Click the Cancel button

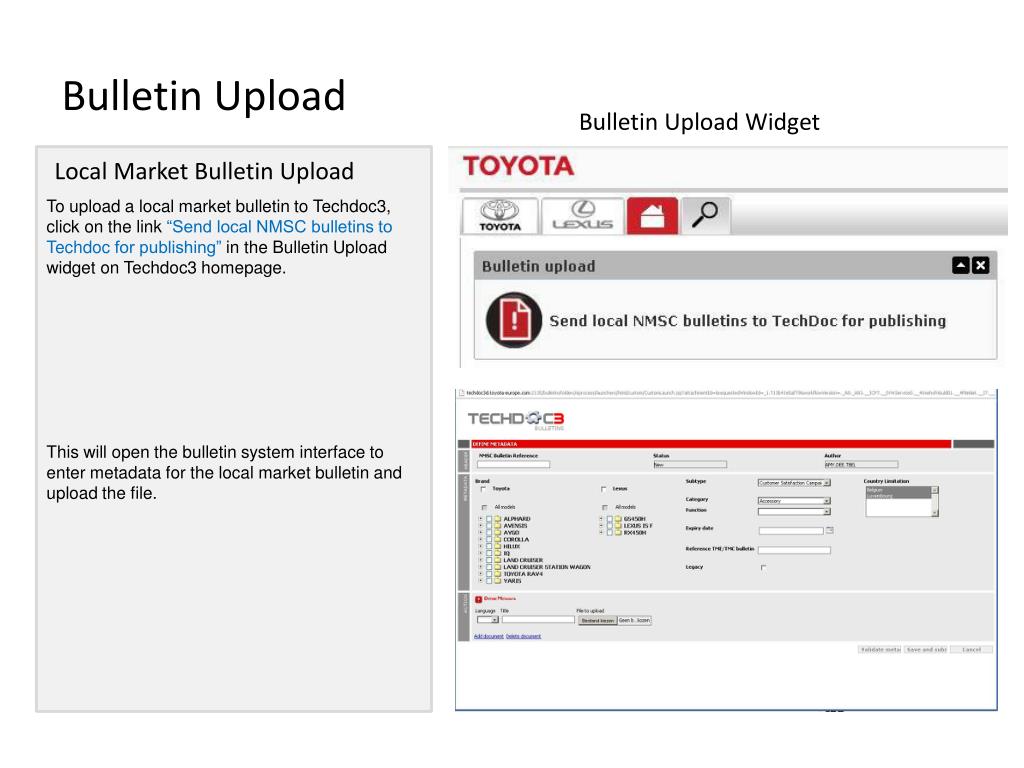pos(971,650)
